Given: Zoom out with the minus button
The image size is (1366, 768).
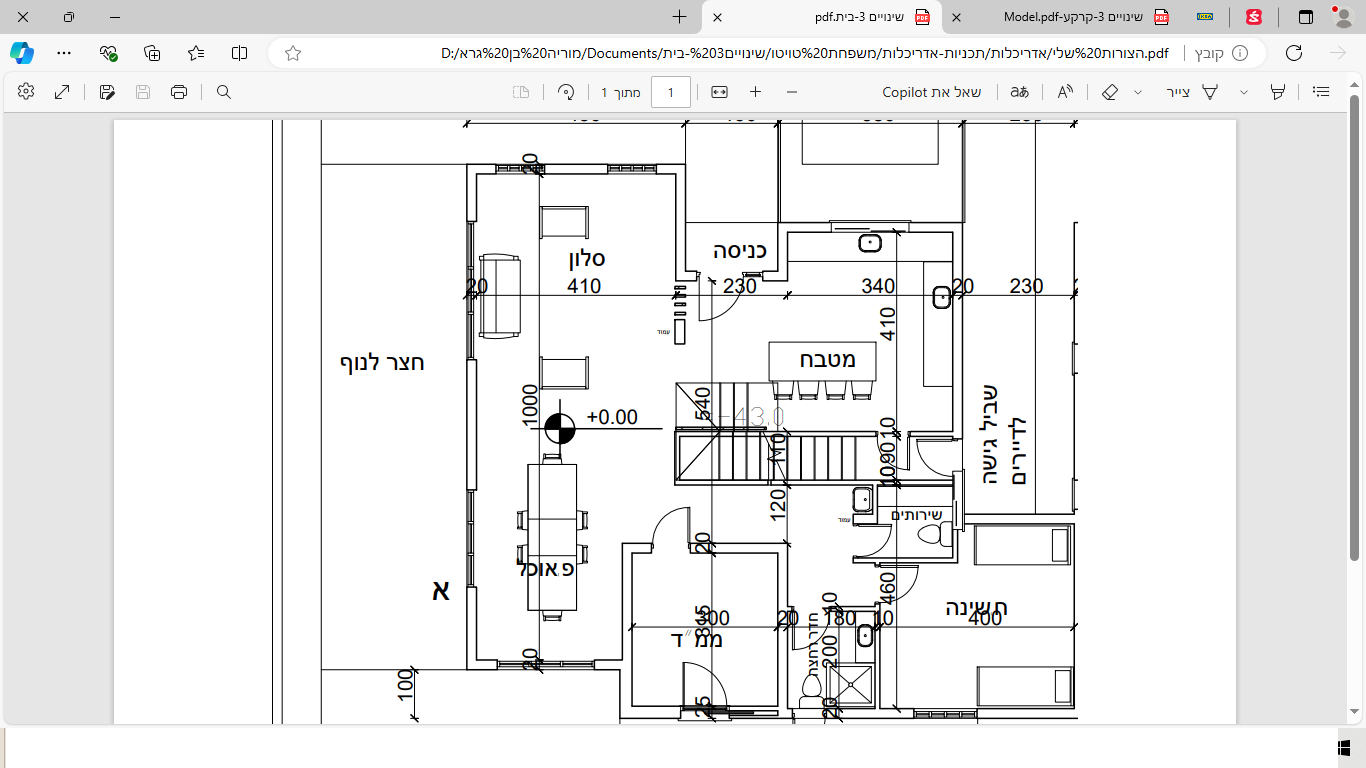Looking at the screenshot, I should click(x=792, y=92).
